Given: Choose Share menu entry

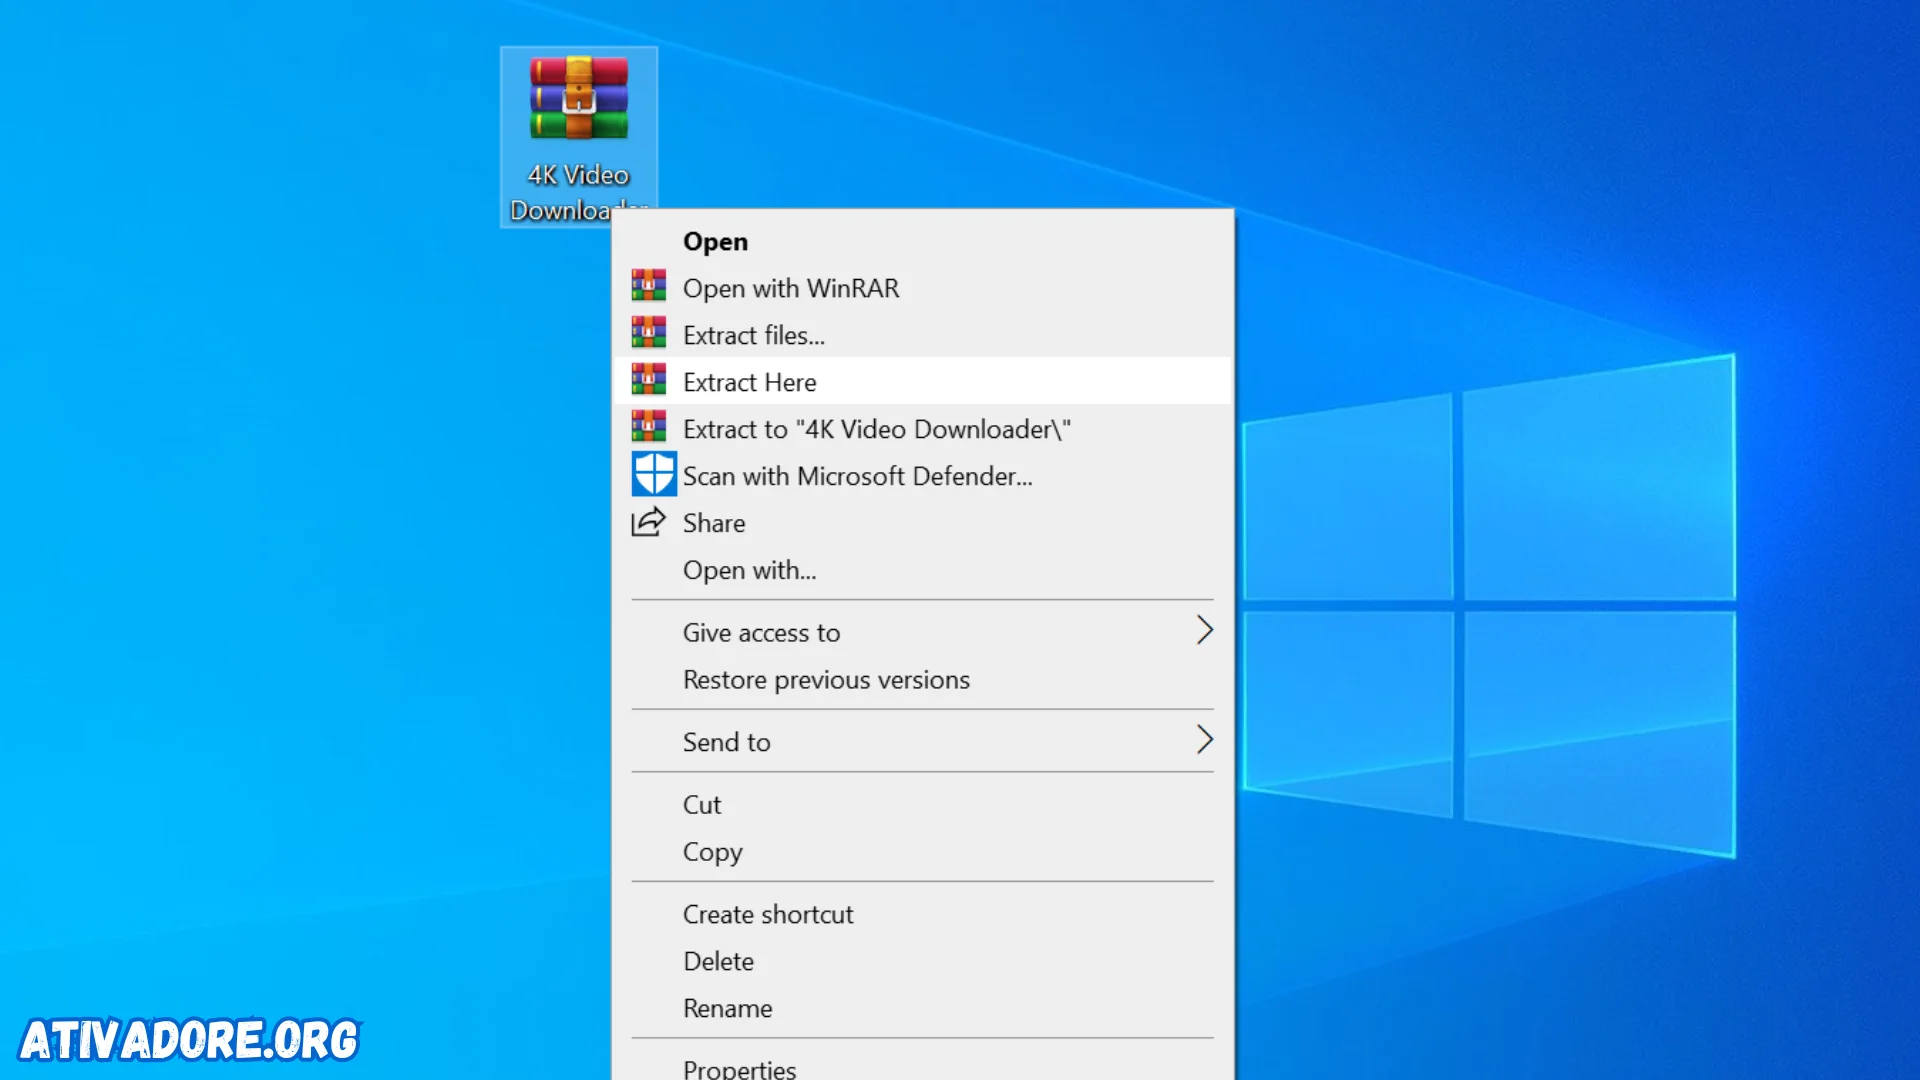Looking at the screenshot, I should pyautogui.click(x=922, y=523).
